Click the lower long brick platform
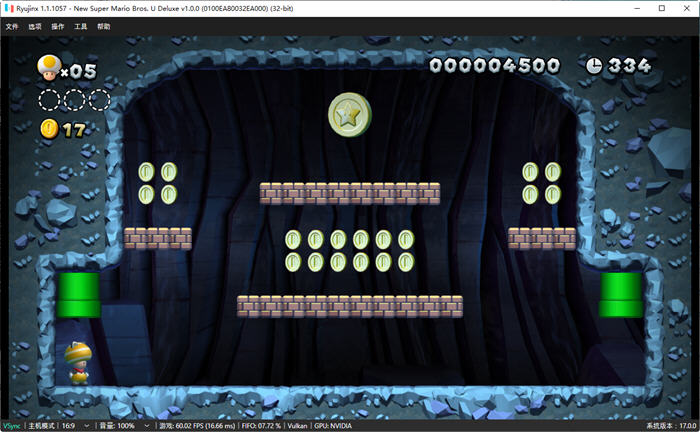Screen dimensions: 700x432 350,306
